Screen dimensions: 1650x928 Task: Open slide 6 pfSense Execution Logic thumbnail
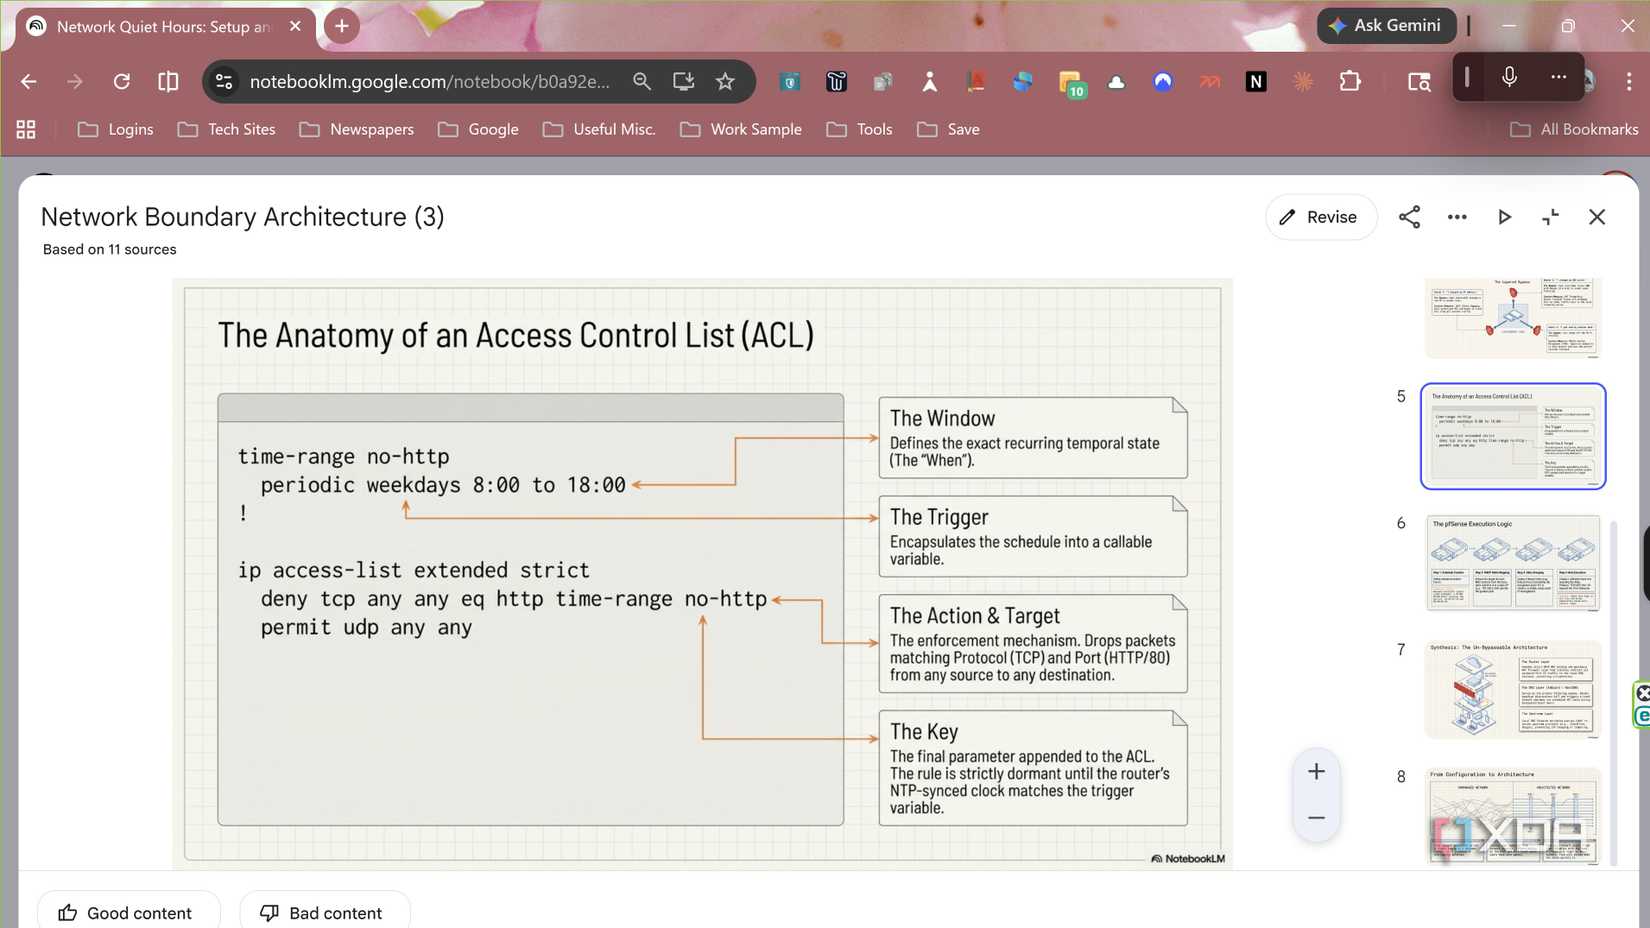tap(1513, 563)
